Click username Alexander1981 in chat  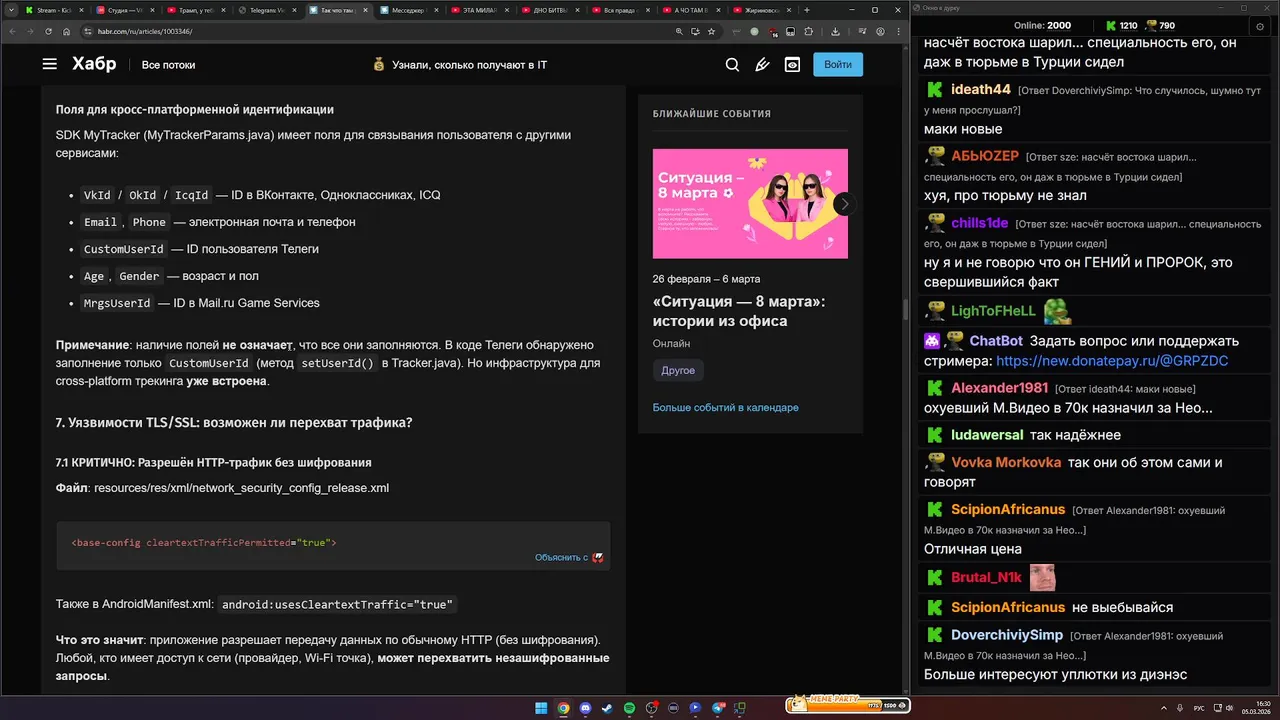999,388
